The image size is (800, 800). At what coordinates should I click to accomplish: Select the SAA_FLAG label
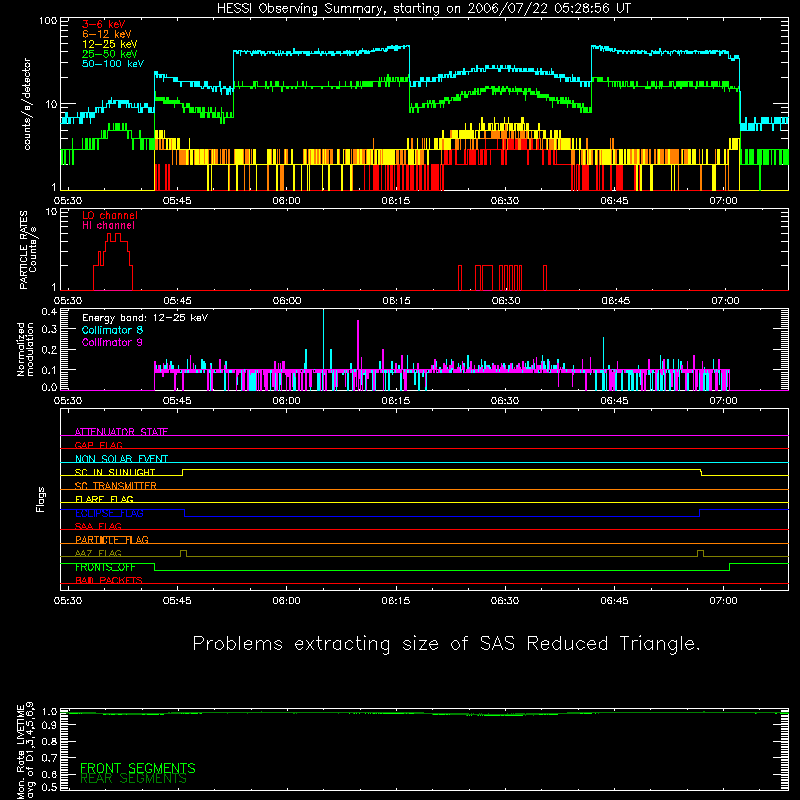[x=98, y=526]
